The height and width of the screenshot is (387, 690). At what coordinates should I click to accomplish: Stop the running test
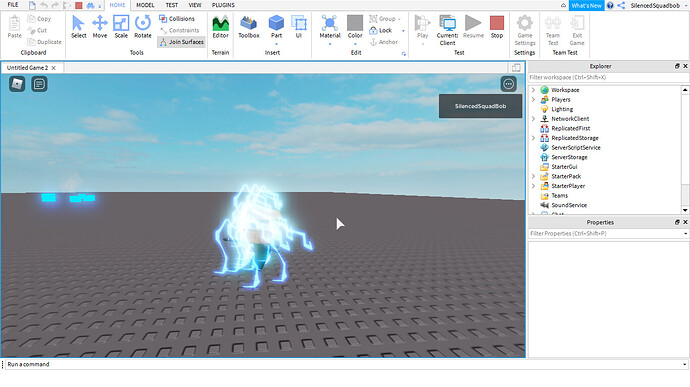[x=497, y=27]
